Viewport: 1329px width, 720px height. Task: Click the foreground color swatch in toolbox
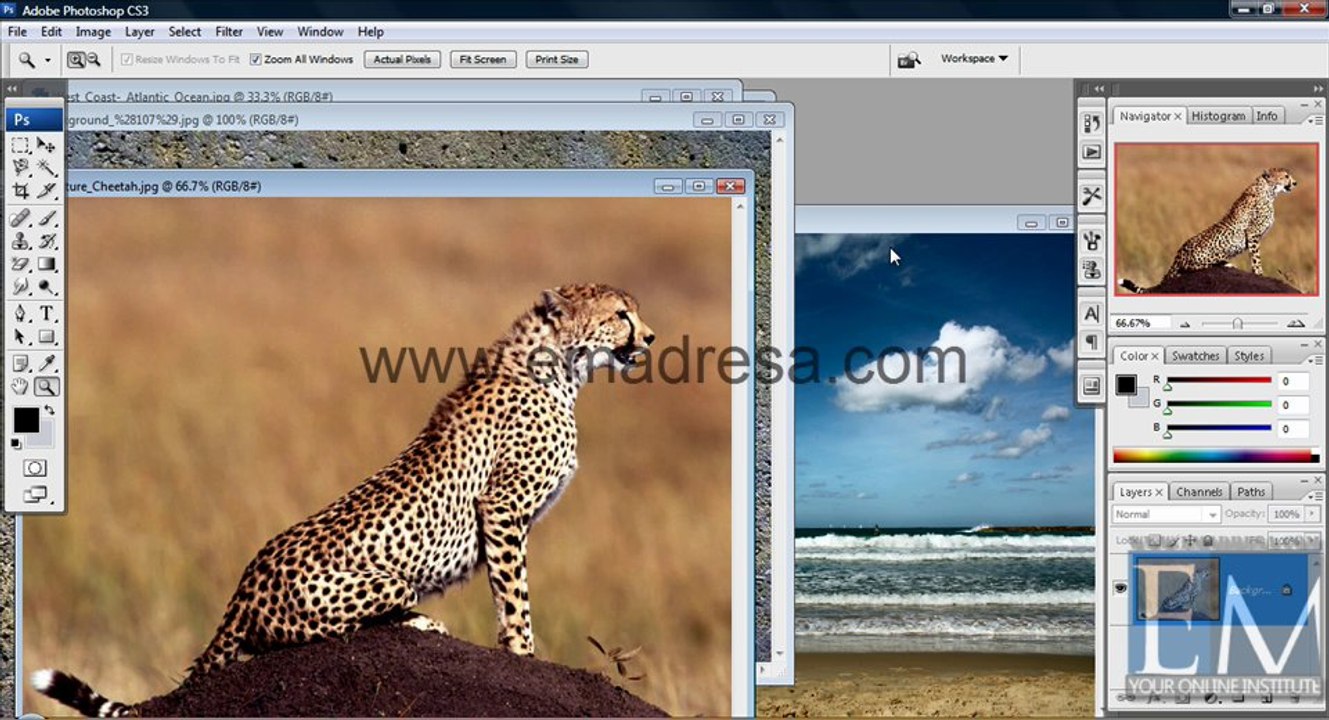[x=26, y=420]
